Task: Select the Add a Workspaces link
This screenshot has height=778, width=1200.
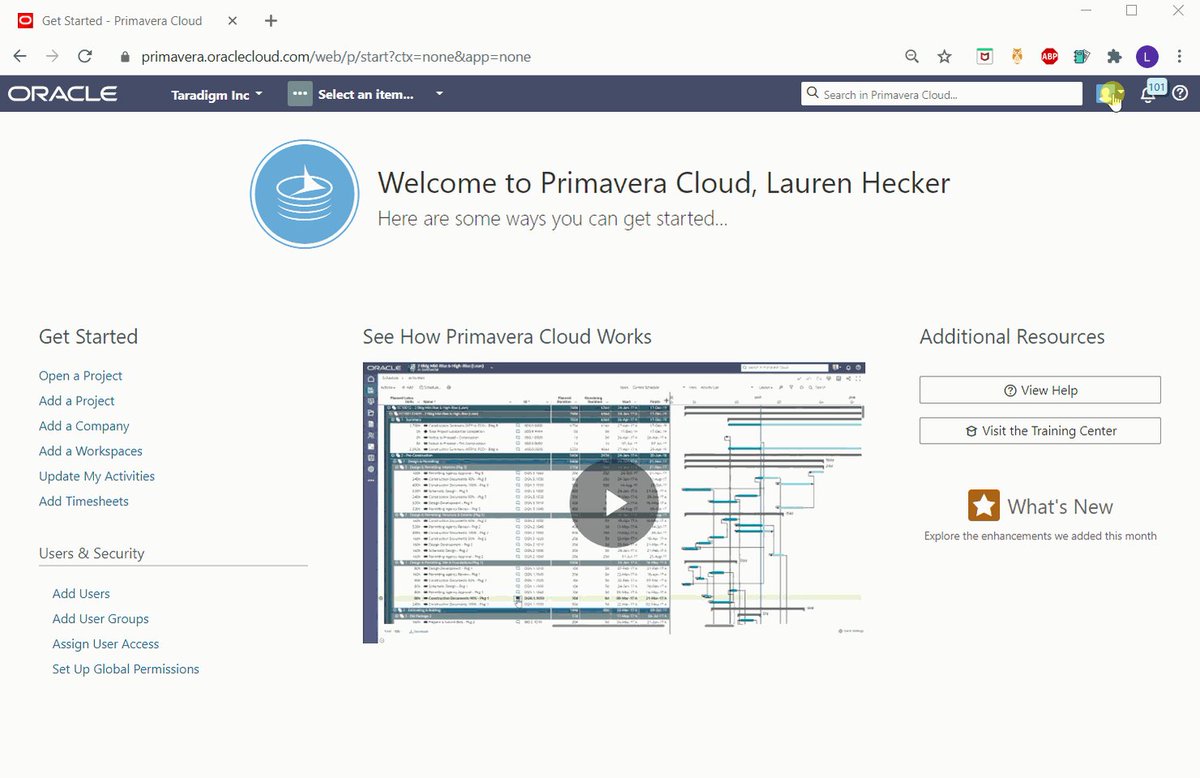Action: click(91, 451)
